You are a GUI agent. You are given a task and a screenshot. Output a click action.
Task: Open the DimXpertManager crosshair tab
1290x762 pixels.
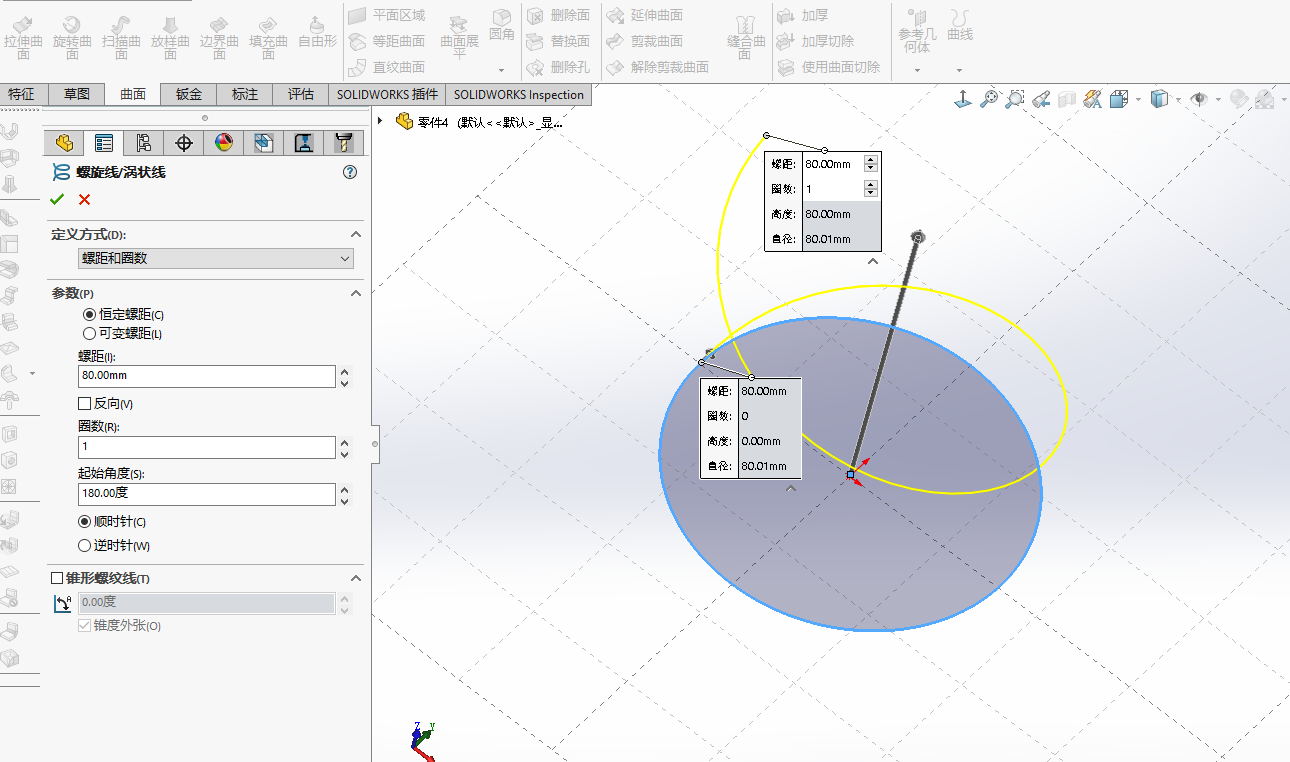click(183, 142)
